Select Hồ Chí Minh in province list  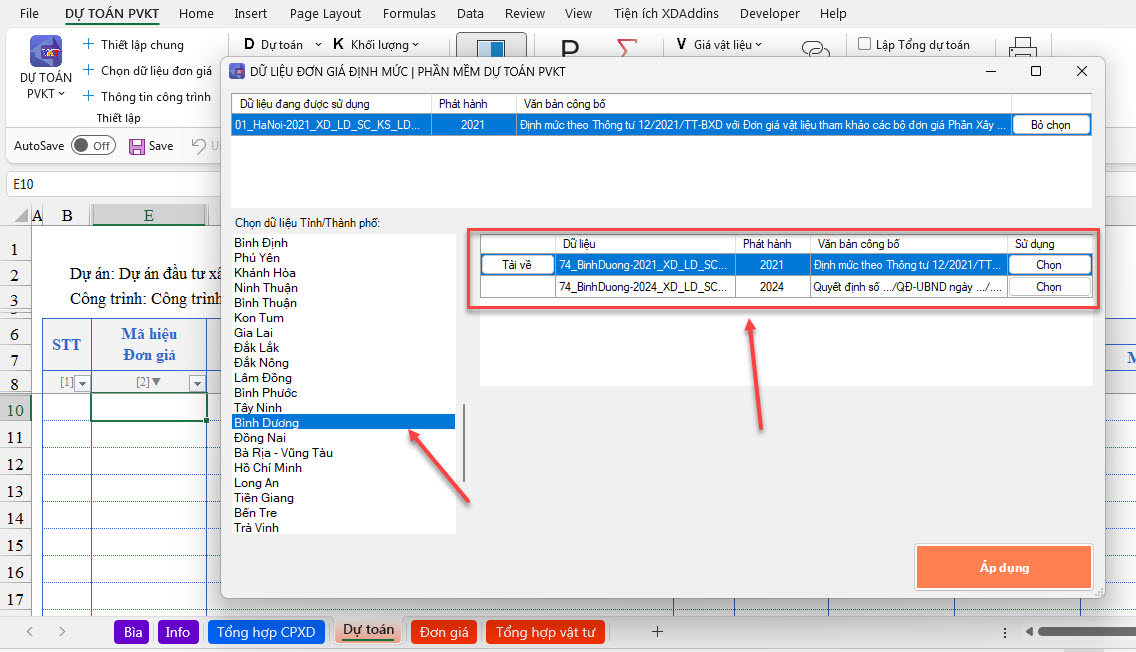pos(268,468)
